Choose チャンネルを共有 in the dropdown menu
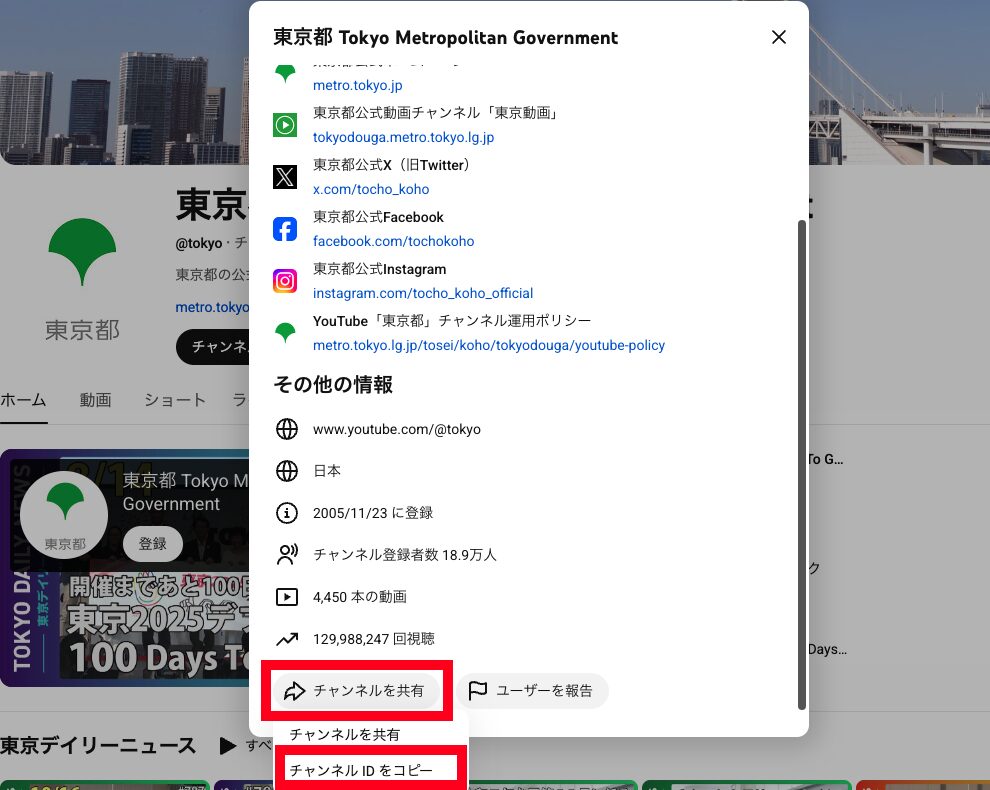 (345, 734)
